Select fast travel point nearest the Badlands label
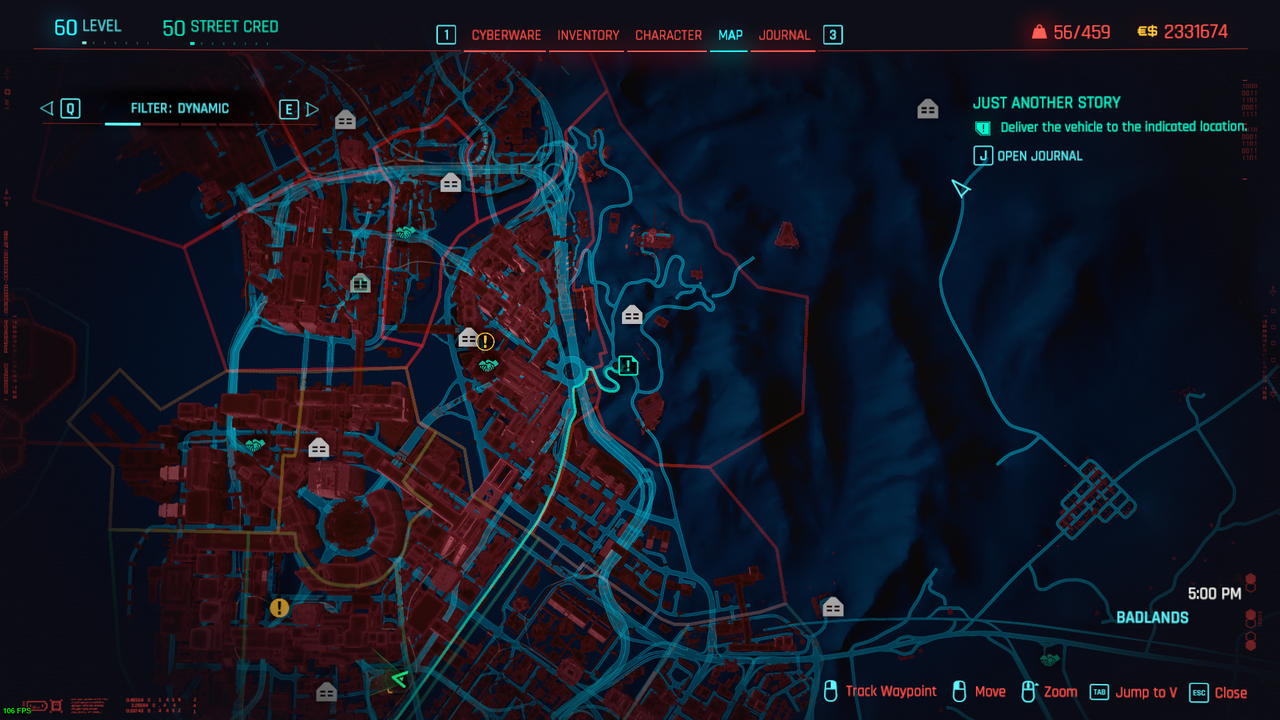Image resolution: width=1280 pixels, height=720 pixels. pos(833,607)
